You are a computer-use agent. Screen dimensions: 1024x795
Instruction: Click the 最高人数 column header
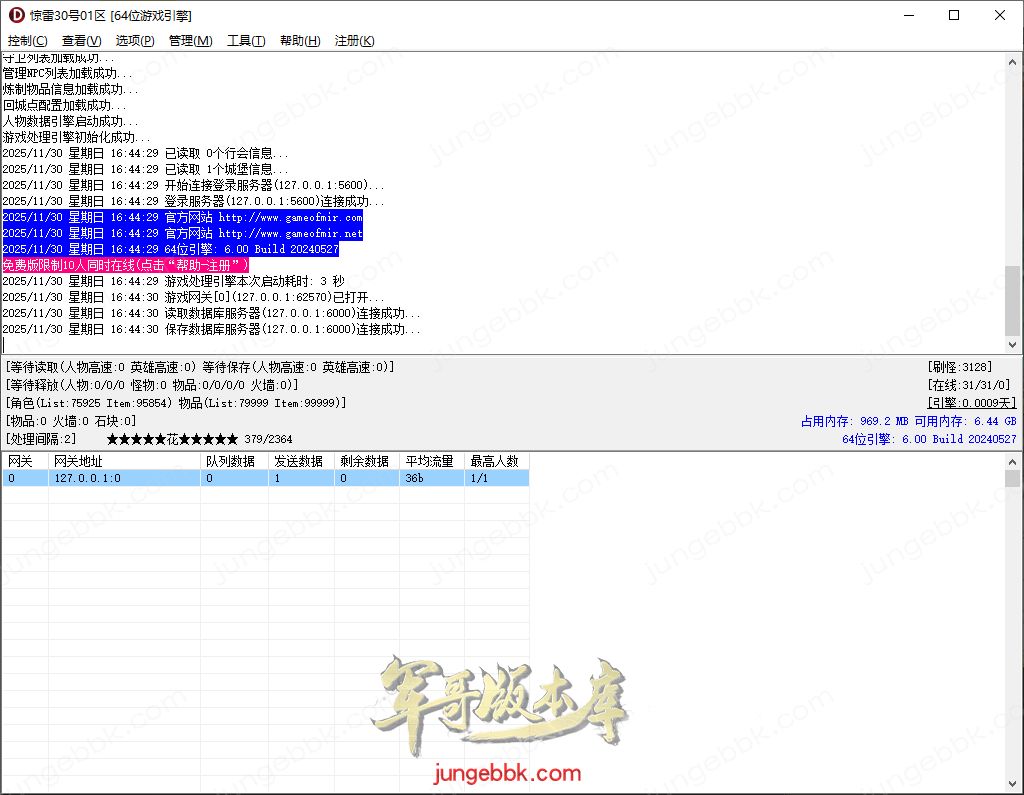pyautogui.click(x=496, y=462)
